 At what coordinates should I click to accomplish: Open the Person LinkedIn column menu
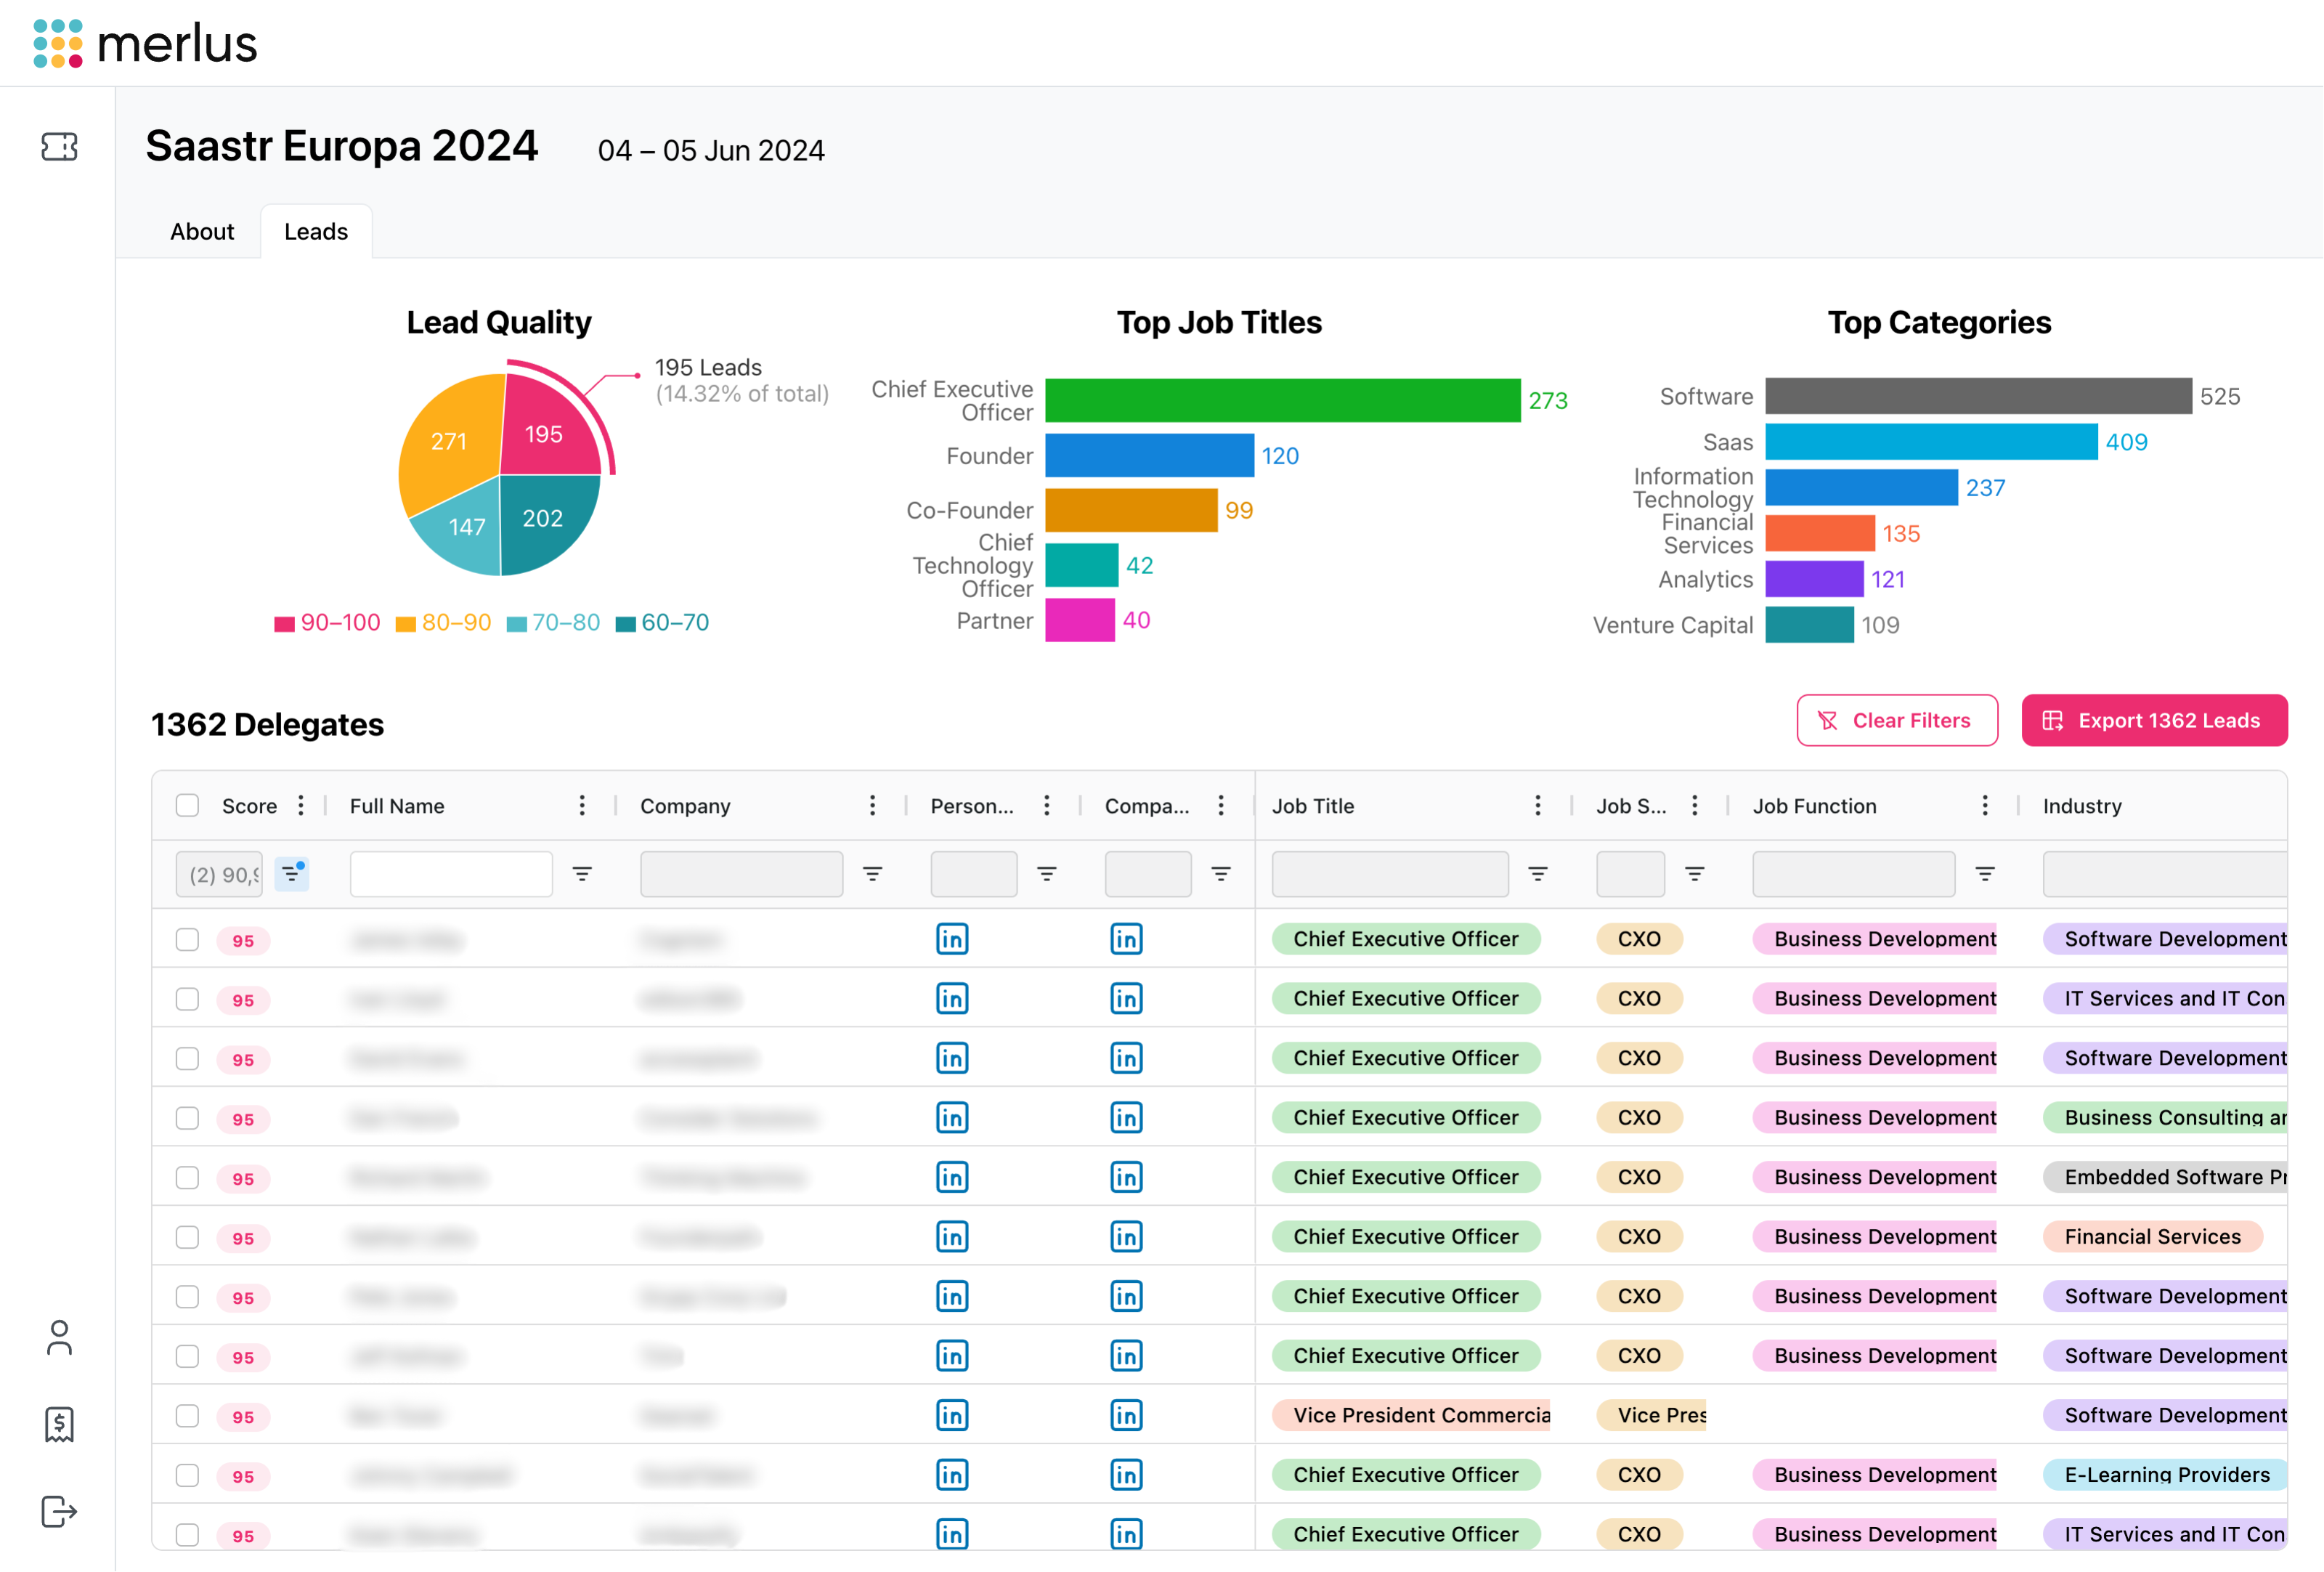(1047, 806)
